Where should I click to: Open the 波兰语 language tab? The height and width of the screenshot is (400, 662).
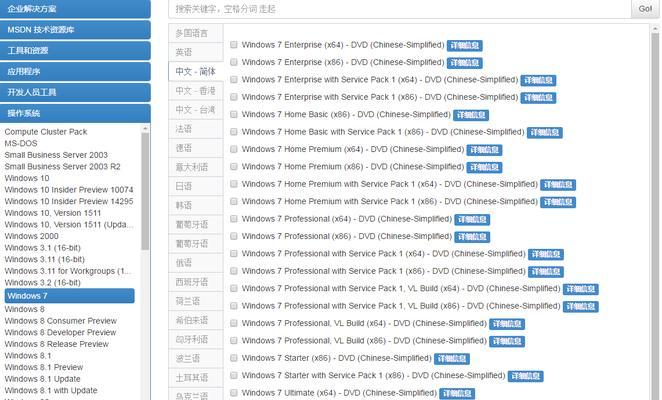click(195, 359)
